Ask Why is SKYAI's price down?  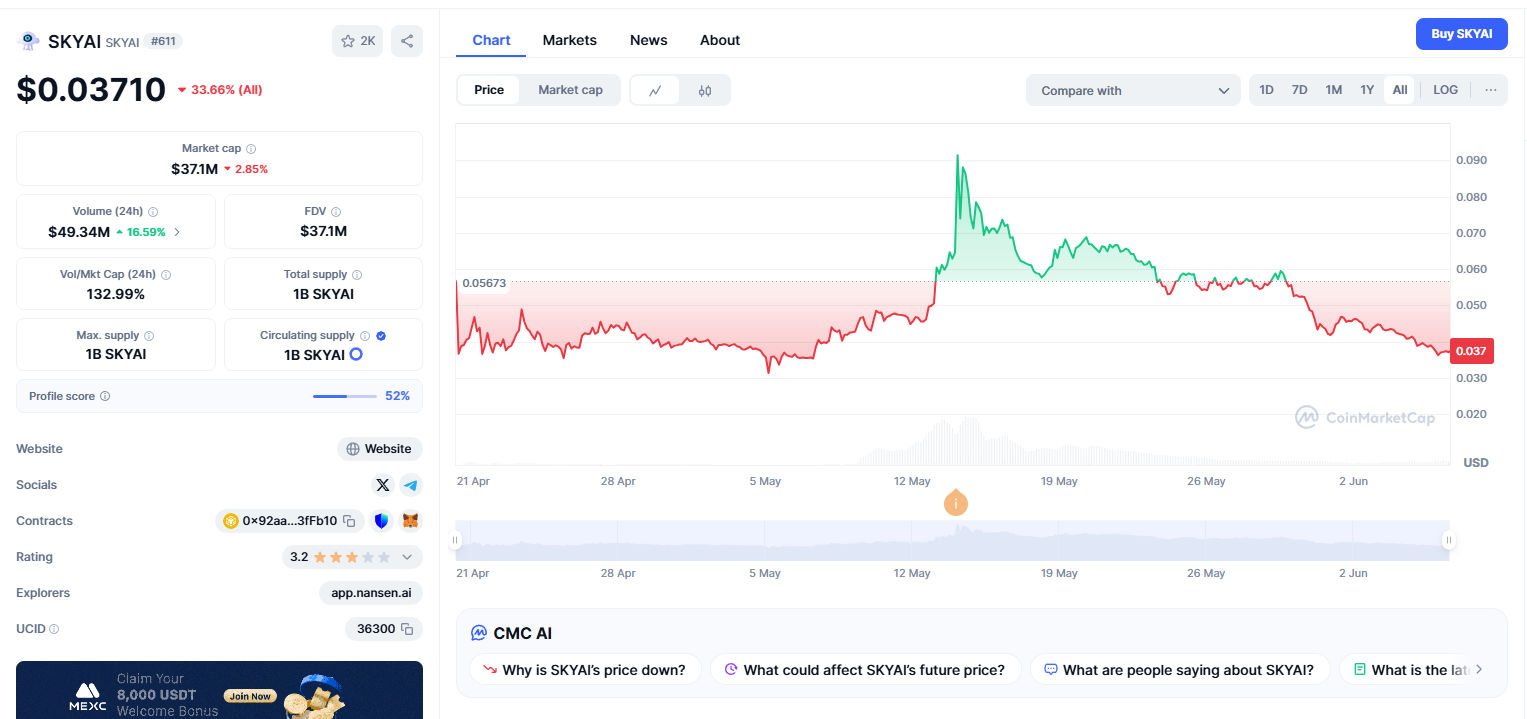point(584,670)
